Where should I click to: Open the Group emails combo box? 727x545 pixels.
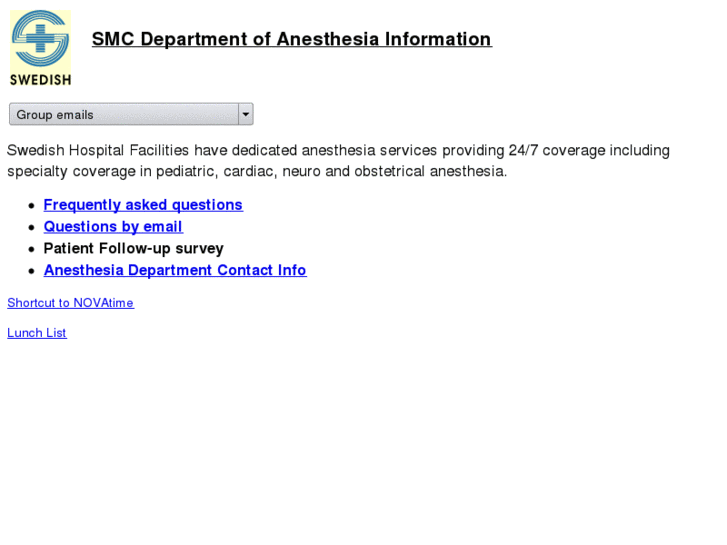point(131,114)
